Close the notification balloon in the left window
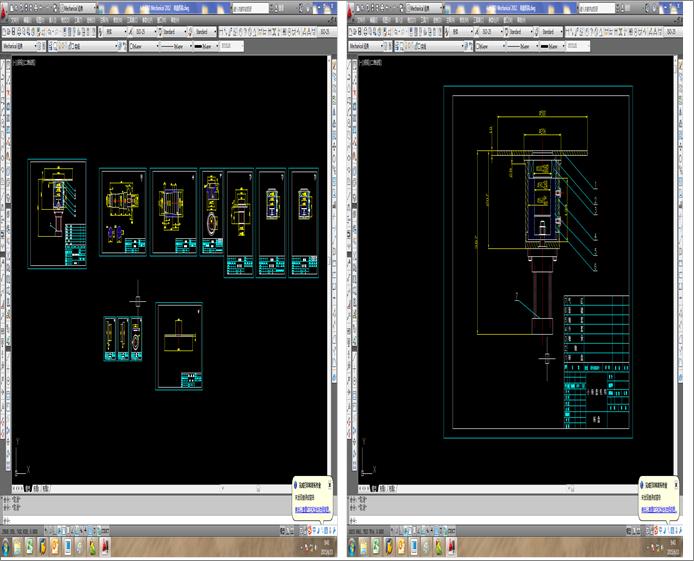 328,485
